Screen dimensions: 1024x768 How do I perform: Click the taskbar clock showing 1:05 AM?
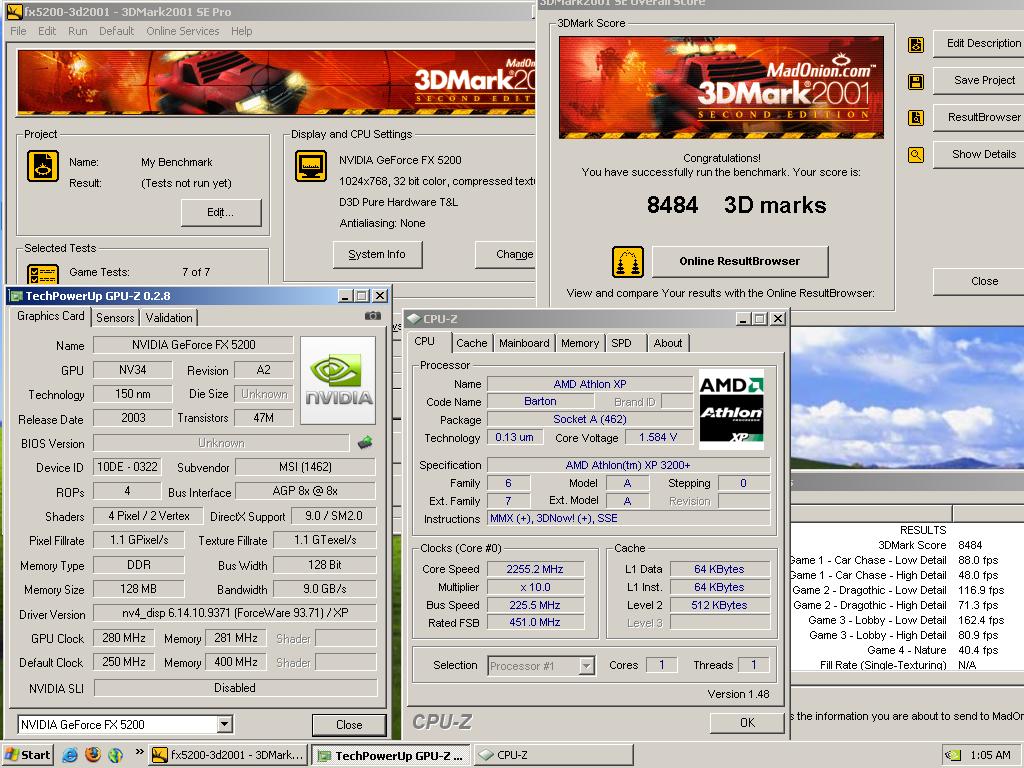click(990, 756)
